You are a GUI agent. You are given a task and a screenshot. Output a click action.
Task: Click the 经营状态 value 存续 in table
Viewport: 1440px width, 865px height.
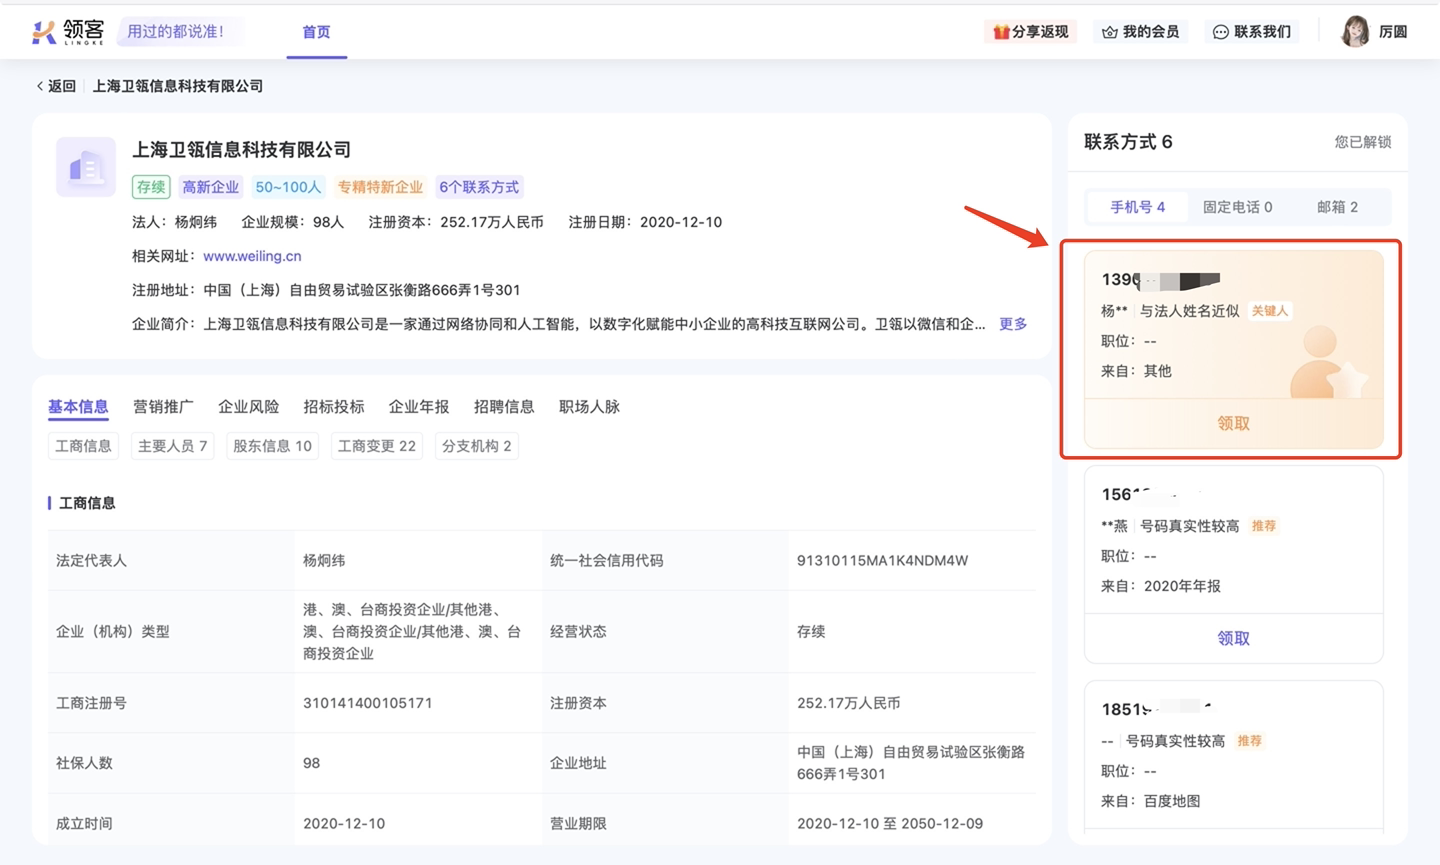pos(811,632)
